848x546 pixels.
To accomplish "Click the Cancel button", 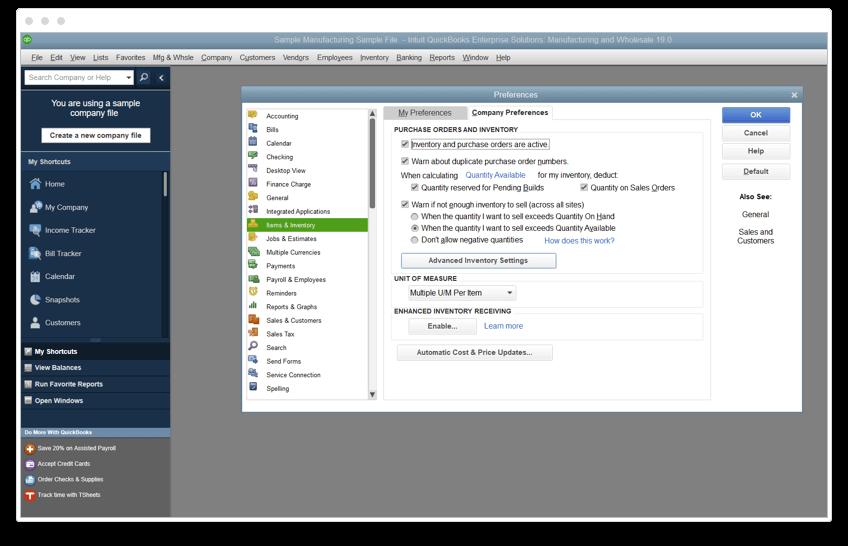I will pyautogui.click(x=756, y=133).
